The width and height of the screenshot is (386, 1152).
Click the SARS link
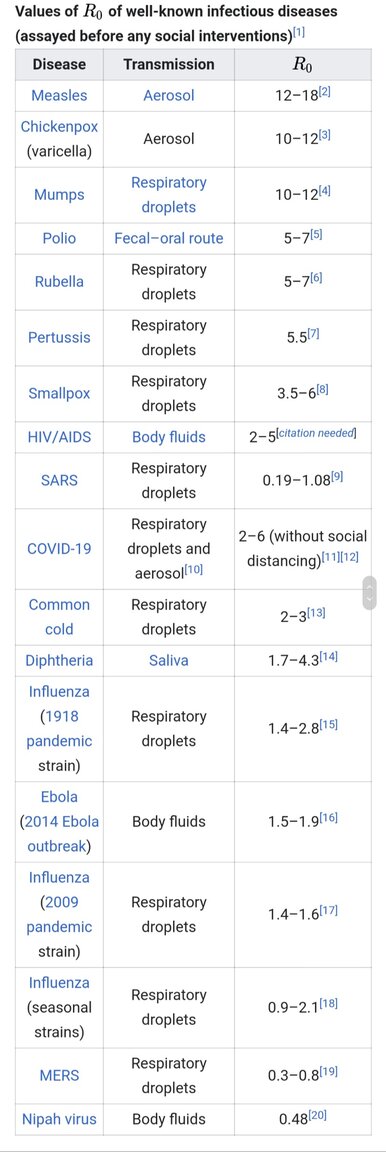(59, 480)
